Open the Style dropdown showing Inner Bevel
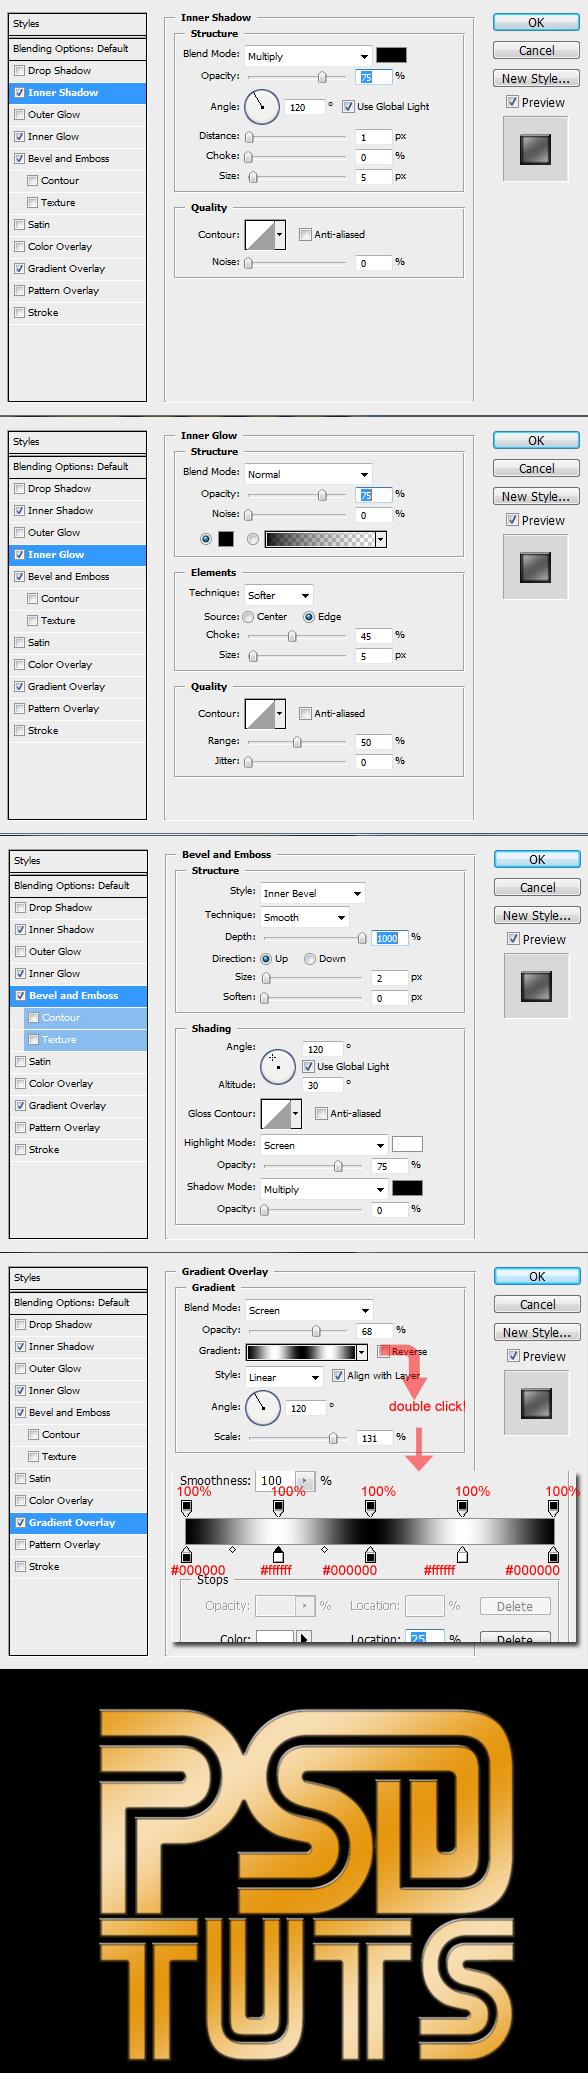The image size is (588, 2073). tap(312, 893)
